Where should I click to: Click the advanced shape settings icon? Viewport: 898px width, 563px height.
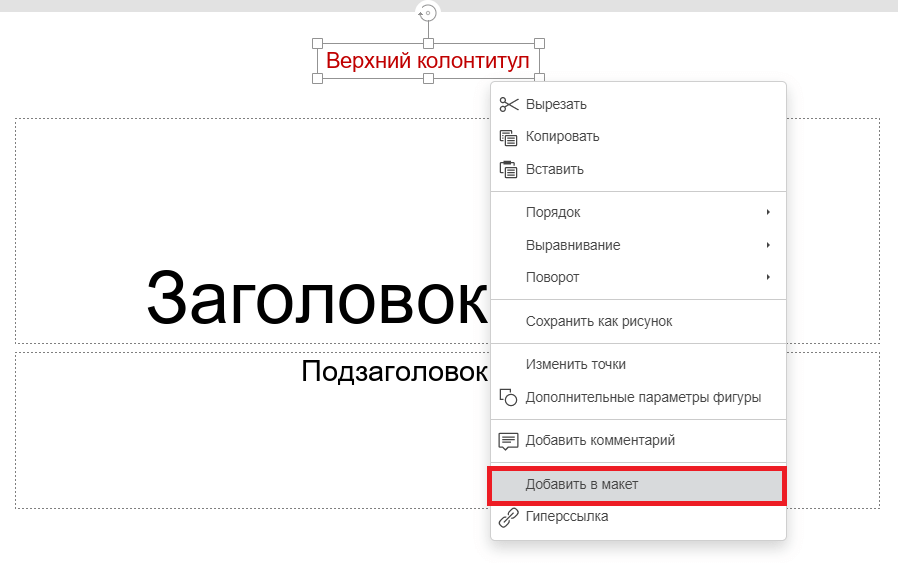[x=509, y=397]
